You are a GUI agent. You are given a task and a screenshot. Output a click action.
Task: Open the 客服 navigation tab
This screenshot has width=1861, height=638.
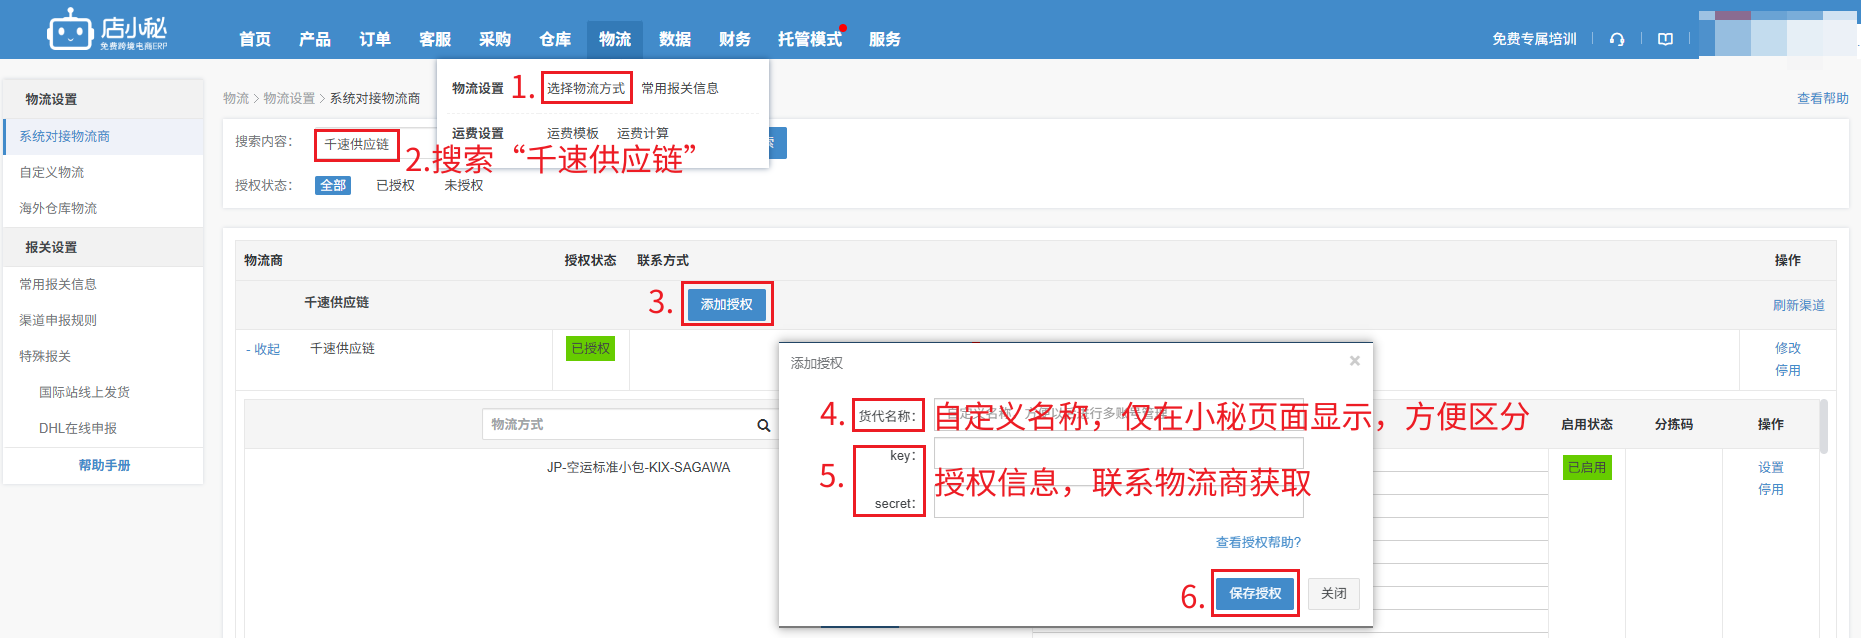tap(435, 39)
